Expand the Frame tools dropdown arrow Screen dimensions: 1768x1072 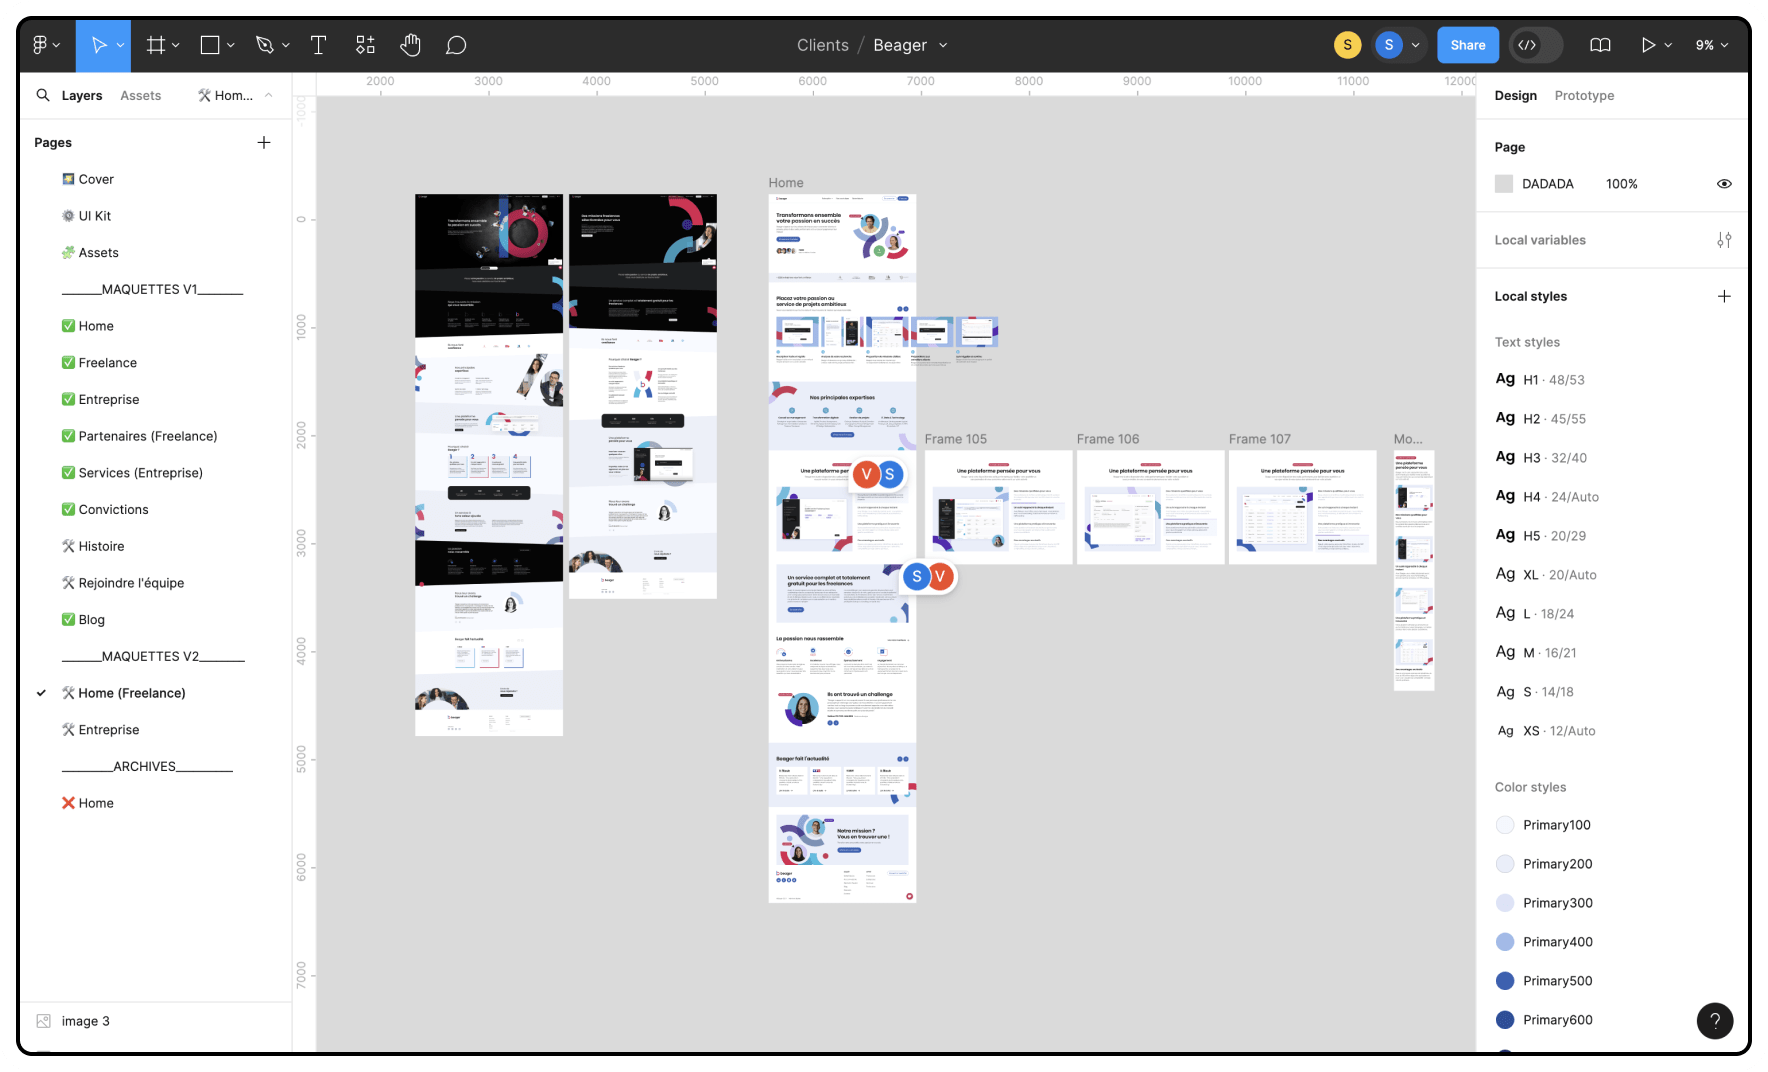point(176,45)
